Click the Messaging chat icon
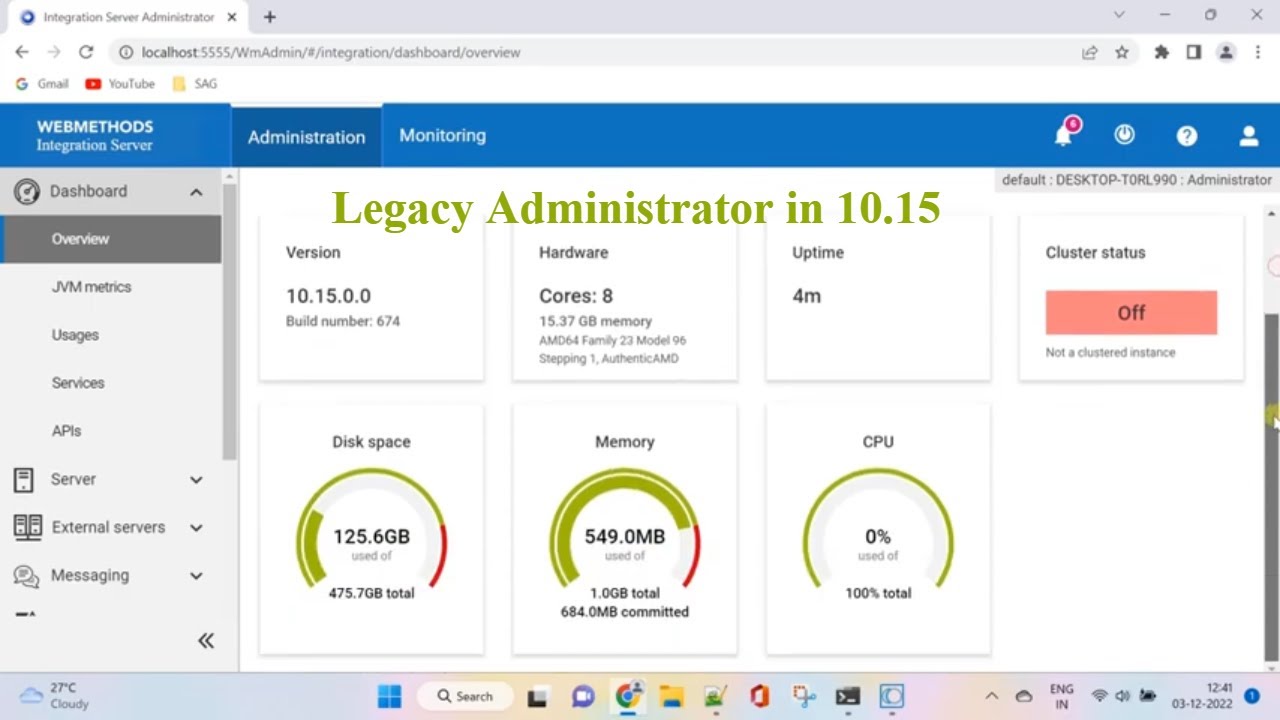1280x720 pixels. (x=26, y=576)
